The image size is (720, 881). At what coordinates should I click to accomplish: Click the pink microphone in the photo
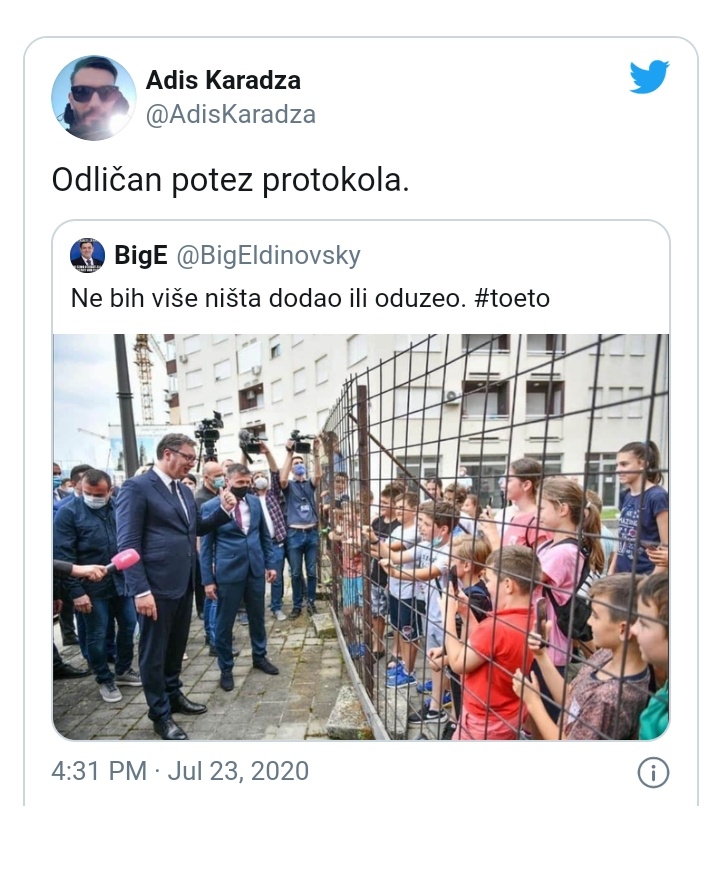pyautogui.click(x=123, y=560)
